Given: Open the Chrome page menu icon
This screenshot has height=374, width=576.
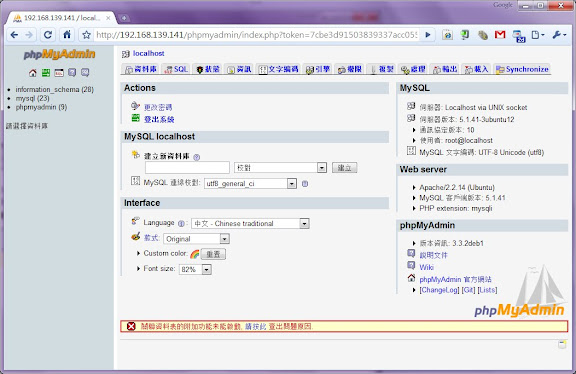Looking at the screenshot, I should coord(538,35).
